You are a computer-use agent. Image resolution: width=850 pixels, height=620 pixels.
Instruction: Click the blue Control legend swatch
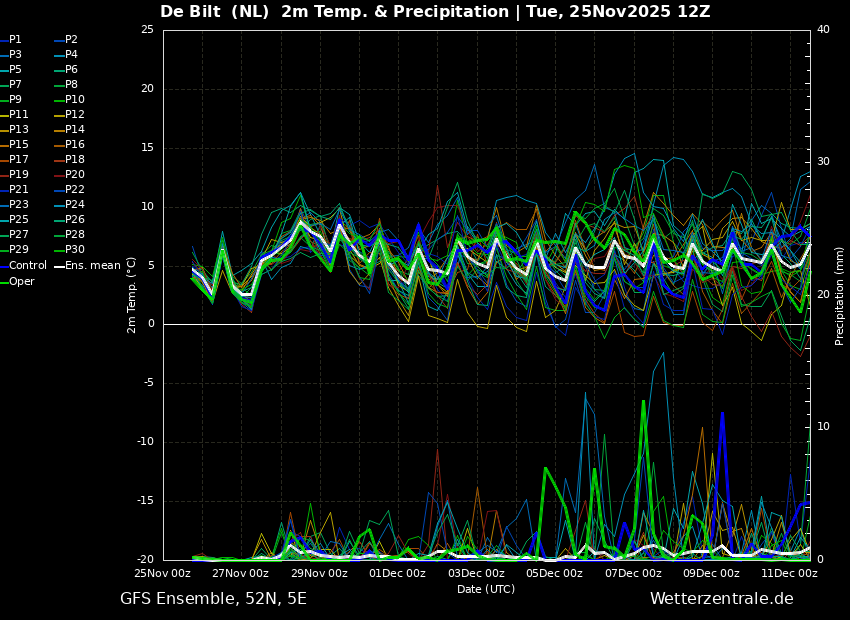[4, 266]
